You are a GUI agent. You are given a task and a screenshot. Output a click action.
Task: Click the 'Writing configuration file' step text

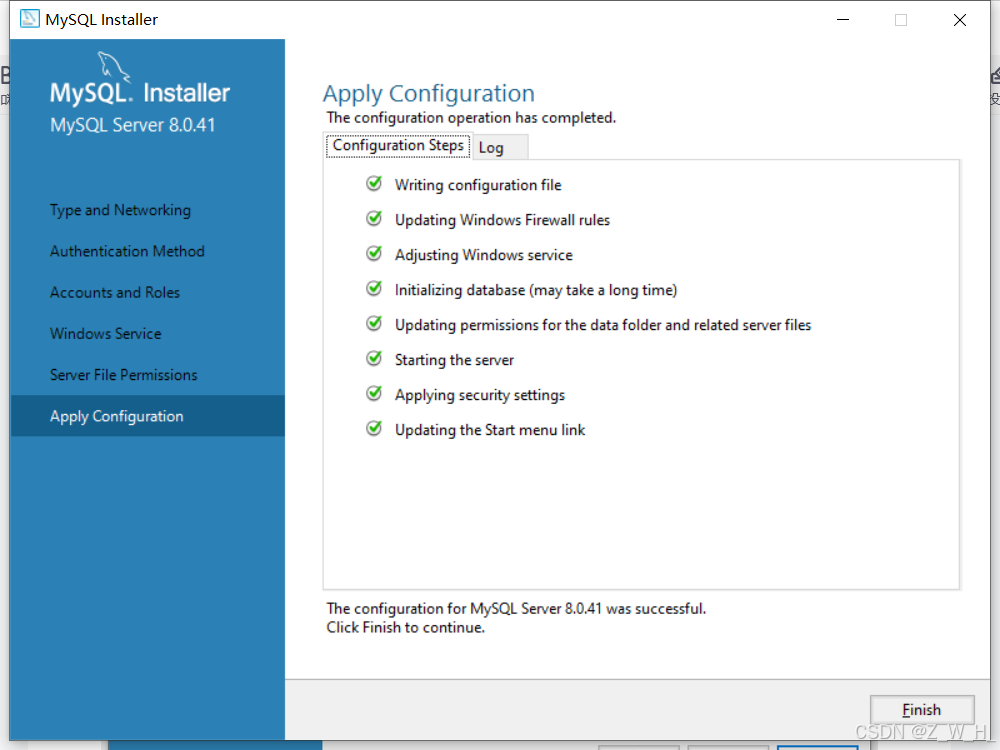[x=478, y=185]
